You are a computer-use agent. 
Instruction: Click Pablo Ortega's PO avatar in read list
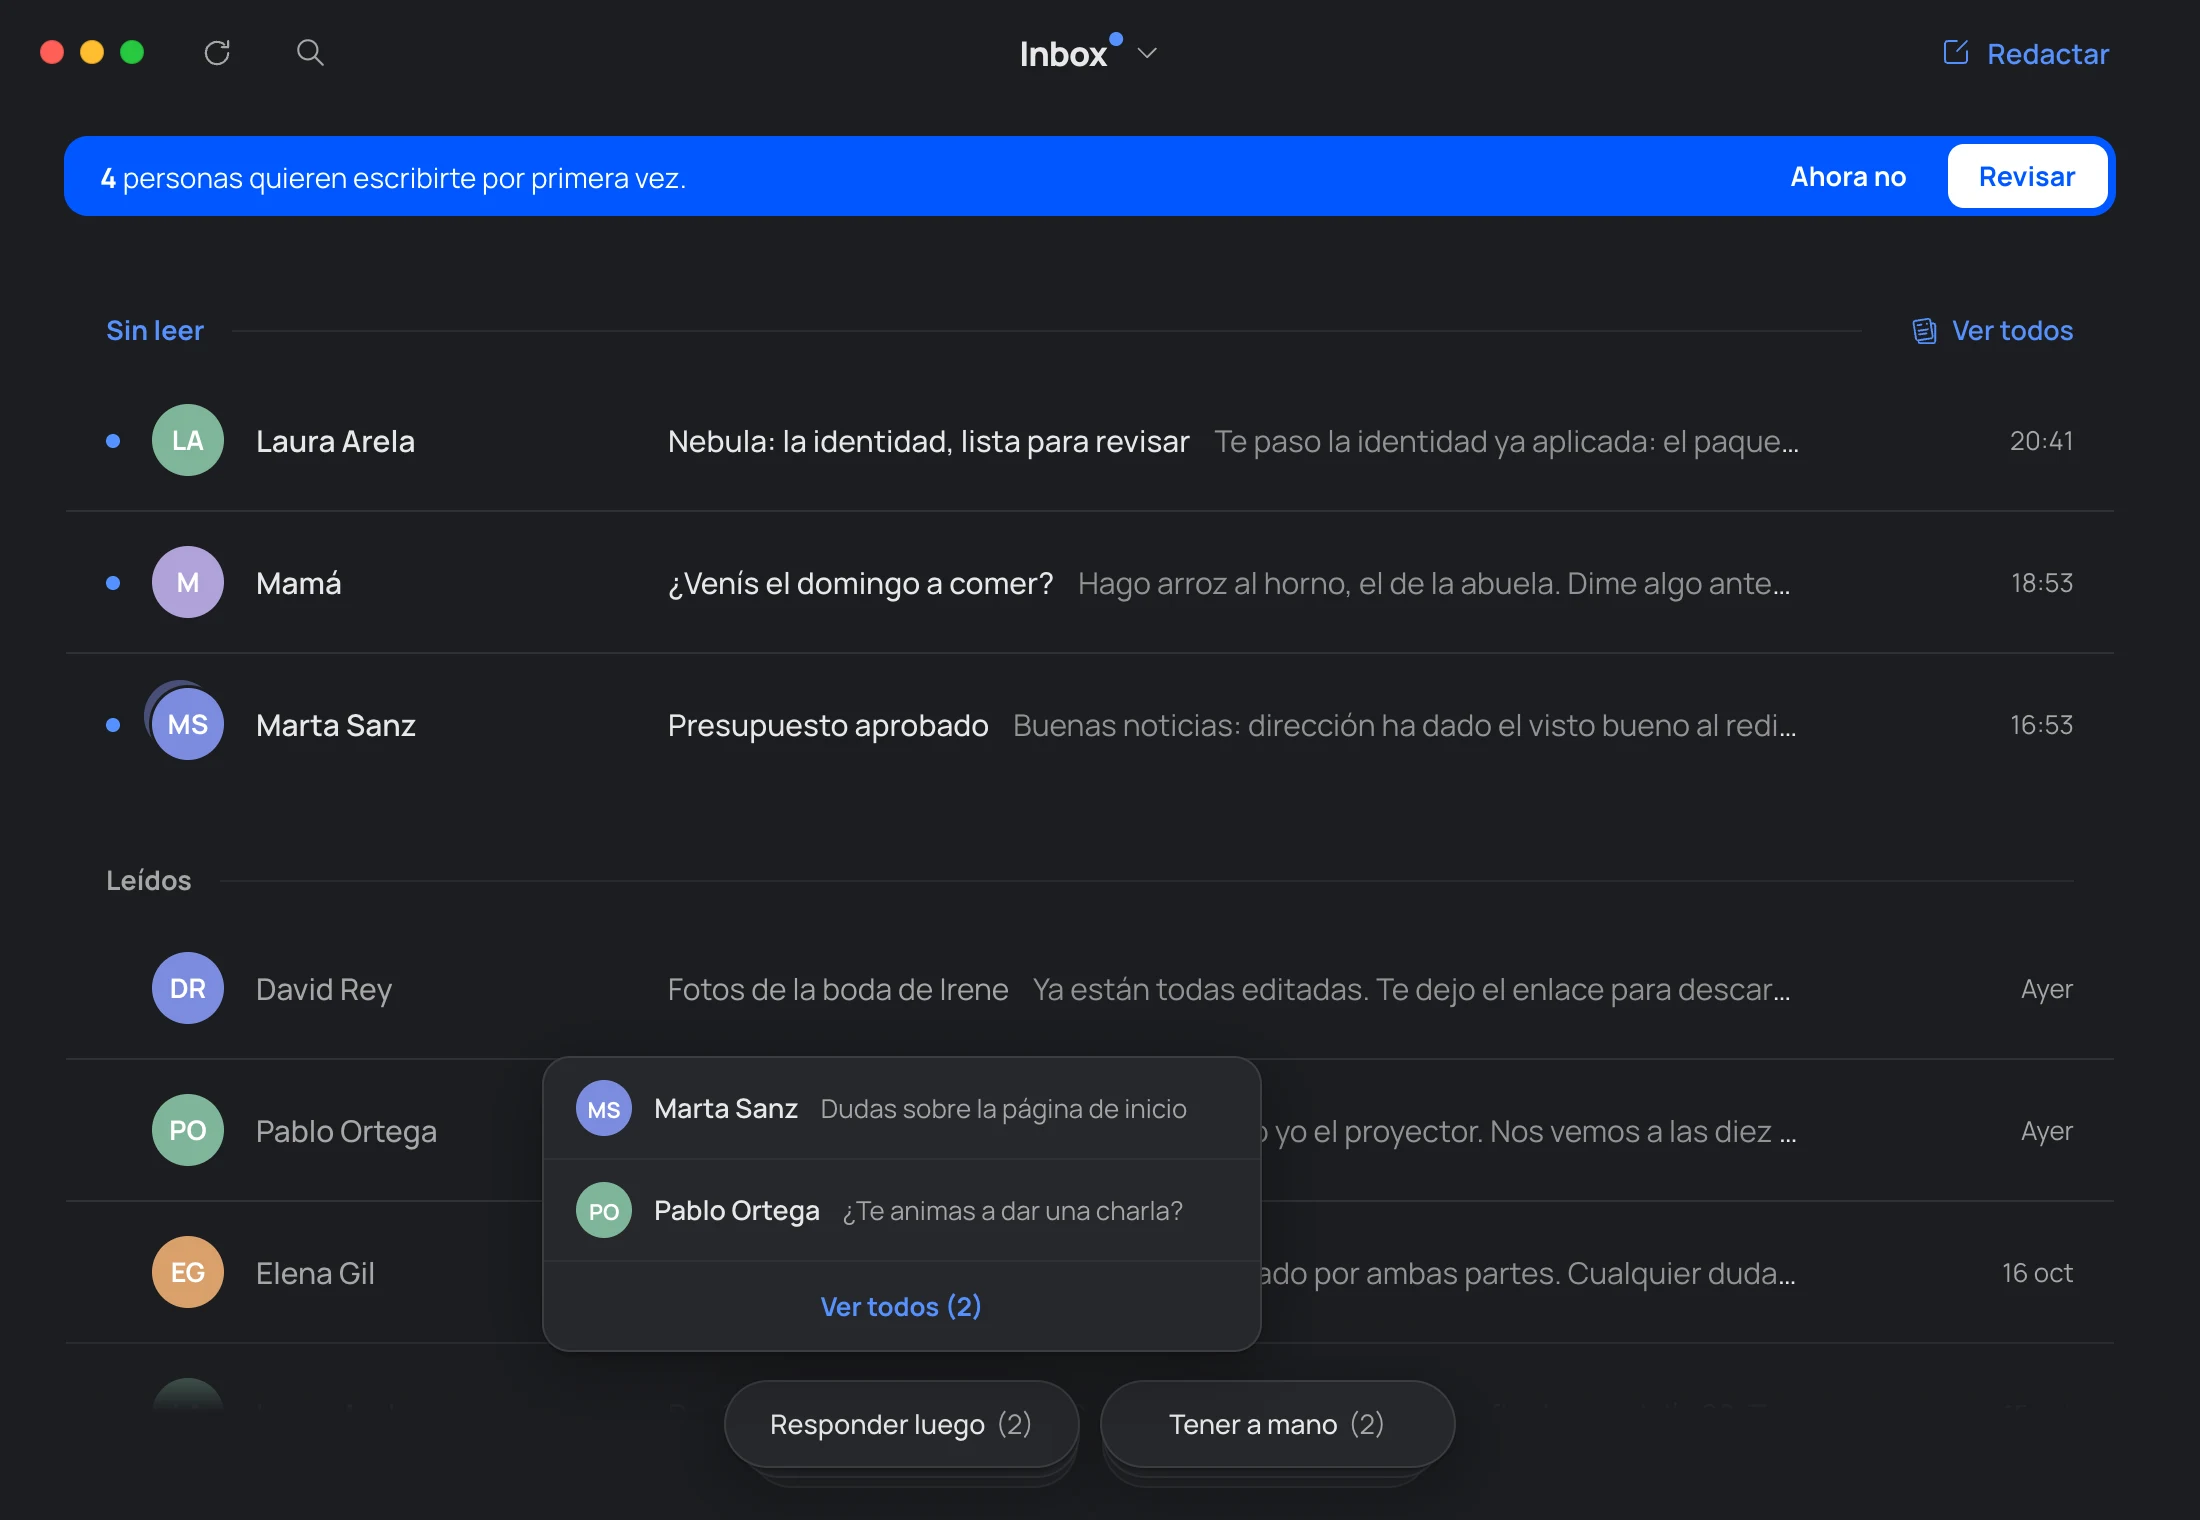(x=188, y=1130)
